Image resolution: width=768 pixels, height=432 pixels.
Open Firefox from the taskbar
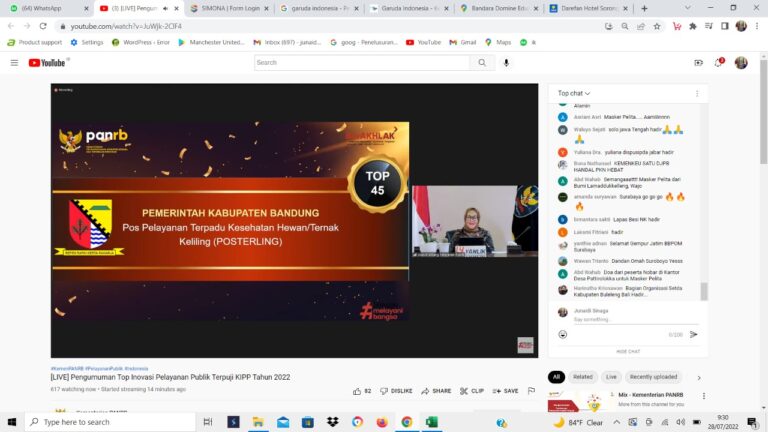(x=382, y=422)
